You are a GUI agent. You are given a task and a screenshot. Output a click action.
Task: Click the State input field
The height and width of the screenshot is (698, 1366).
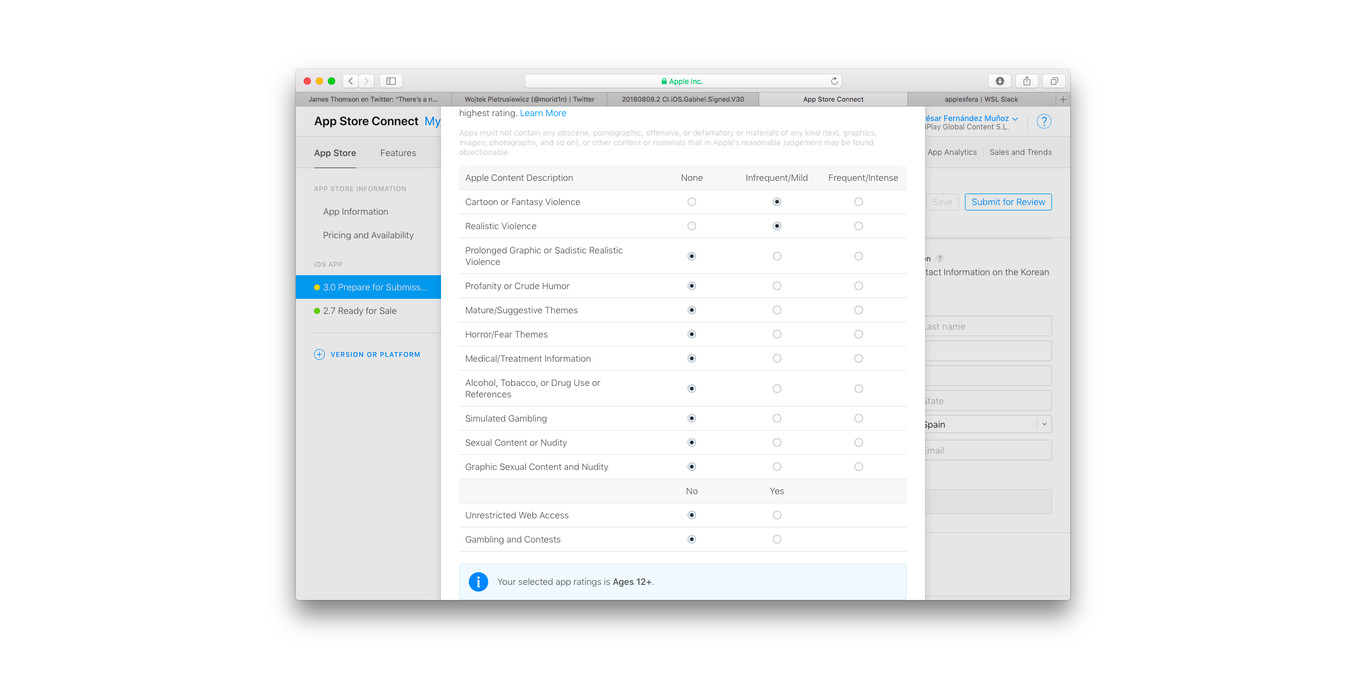[988, 400]
